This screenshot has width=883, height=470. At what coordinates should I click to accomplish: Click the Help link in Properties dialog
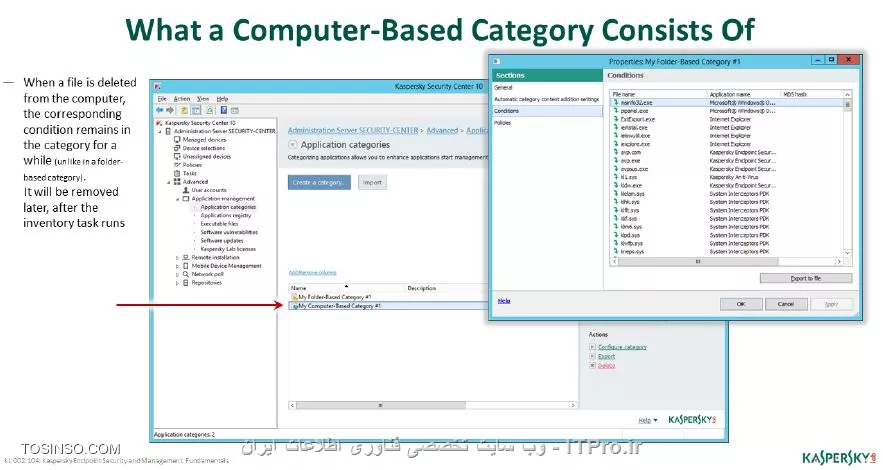click(504, 301)
